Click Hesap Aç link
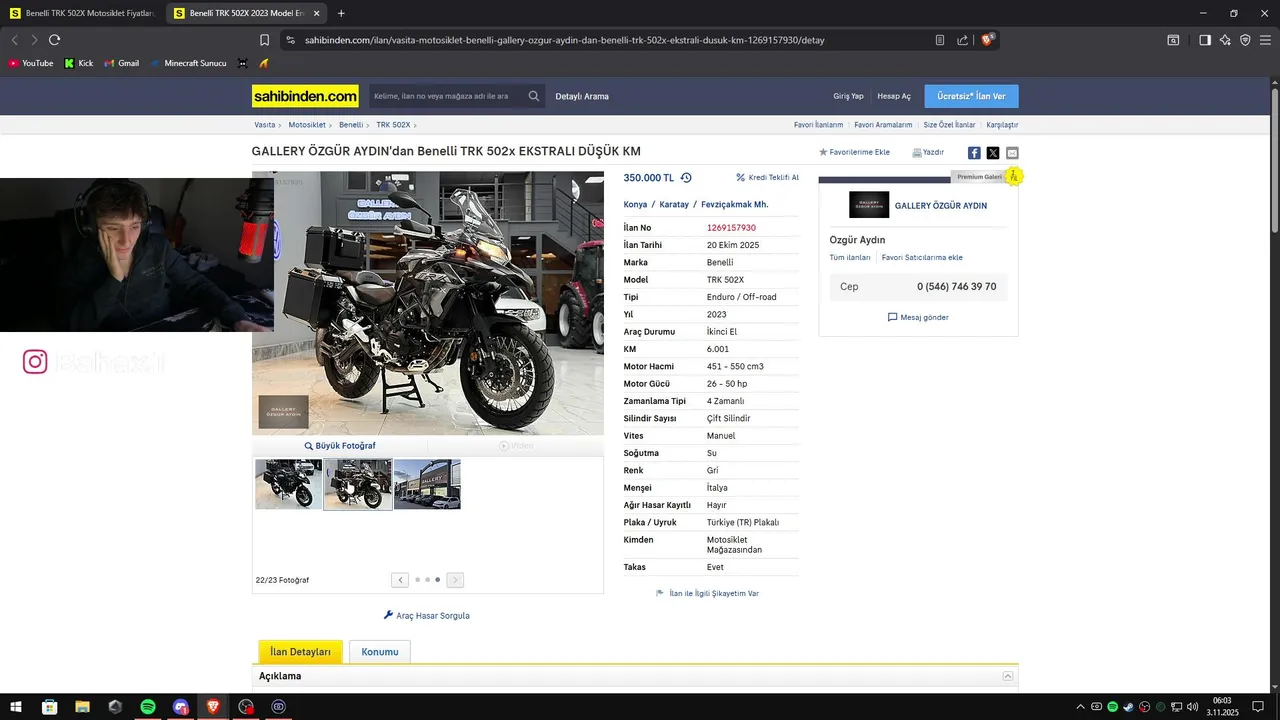The image size is (1280, 720). point(894,96)
